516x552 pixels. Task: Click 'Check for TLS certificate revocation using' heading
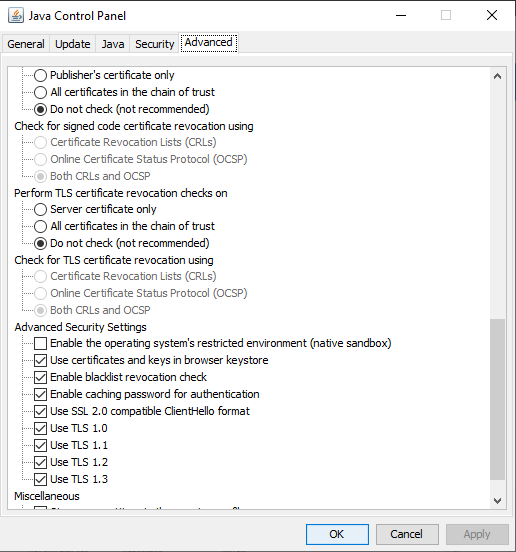tap(114, 260)
